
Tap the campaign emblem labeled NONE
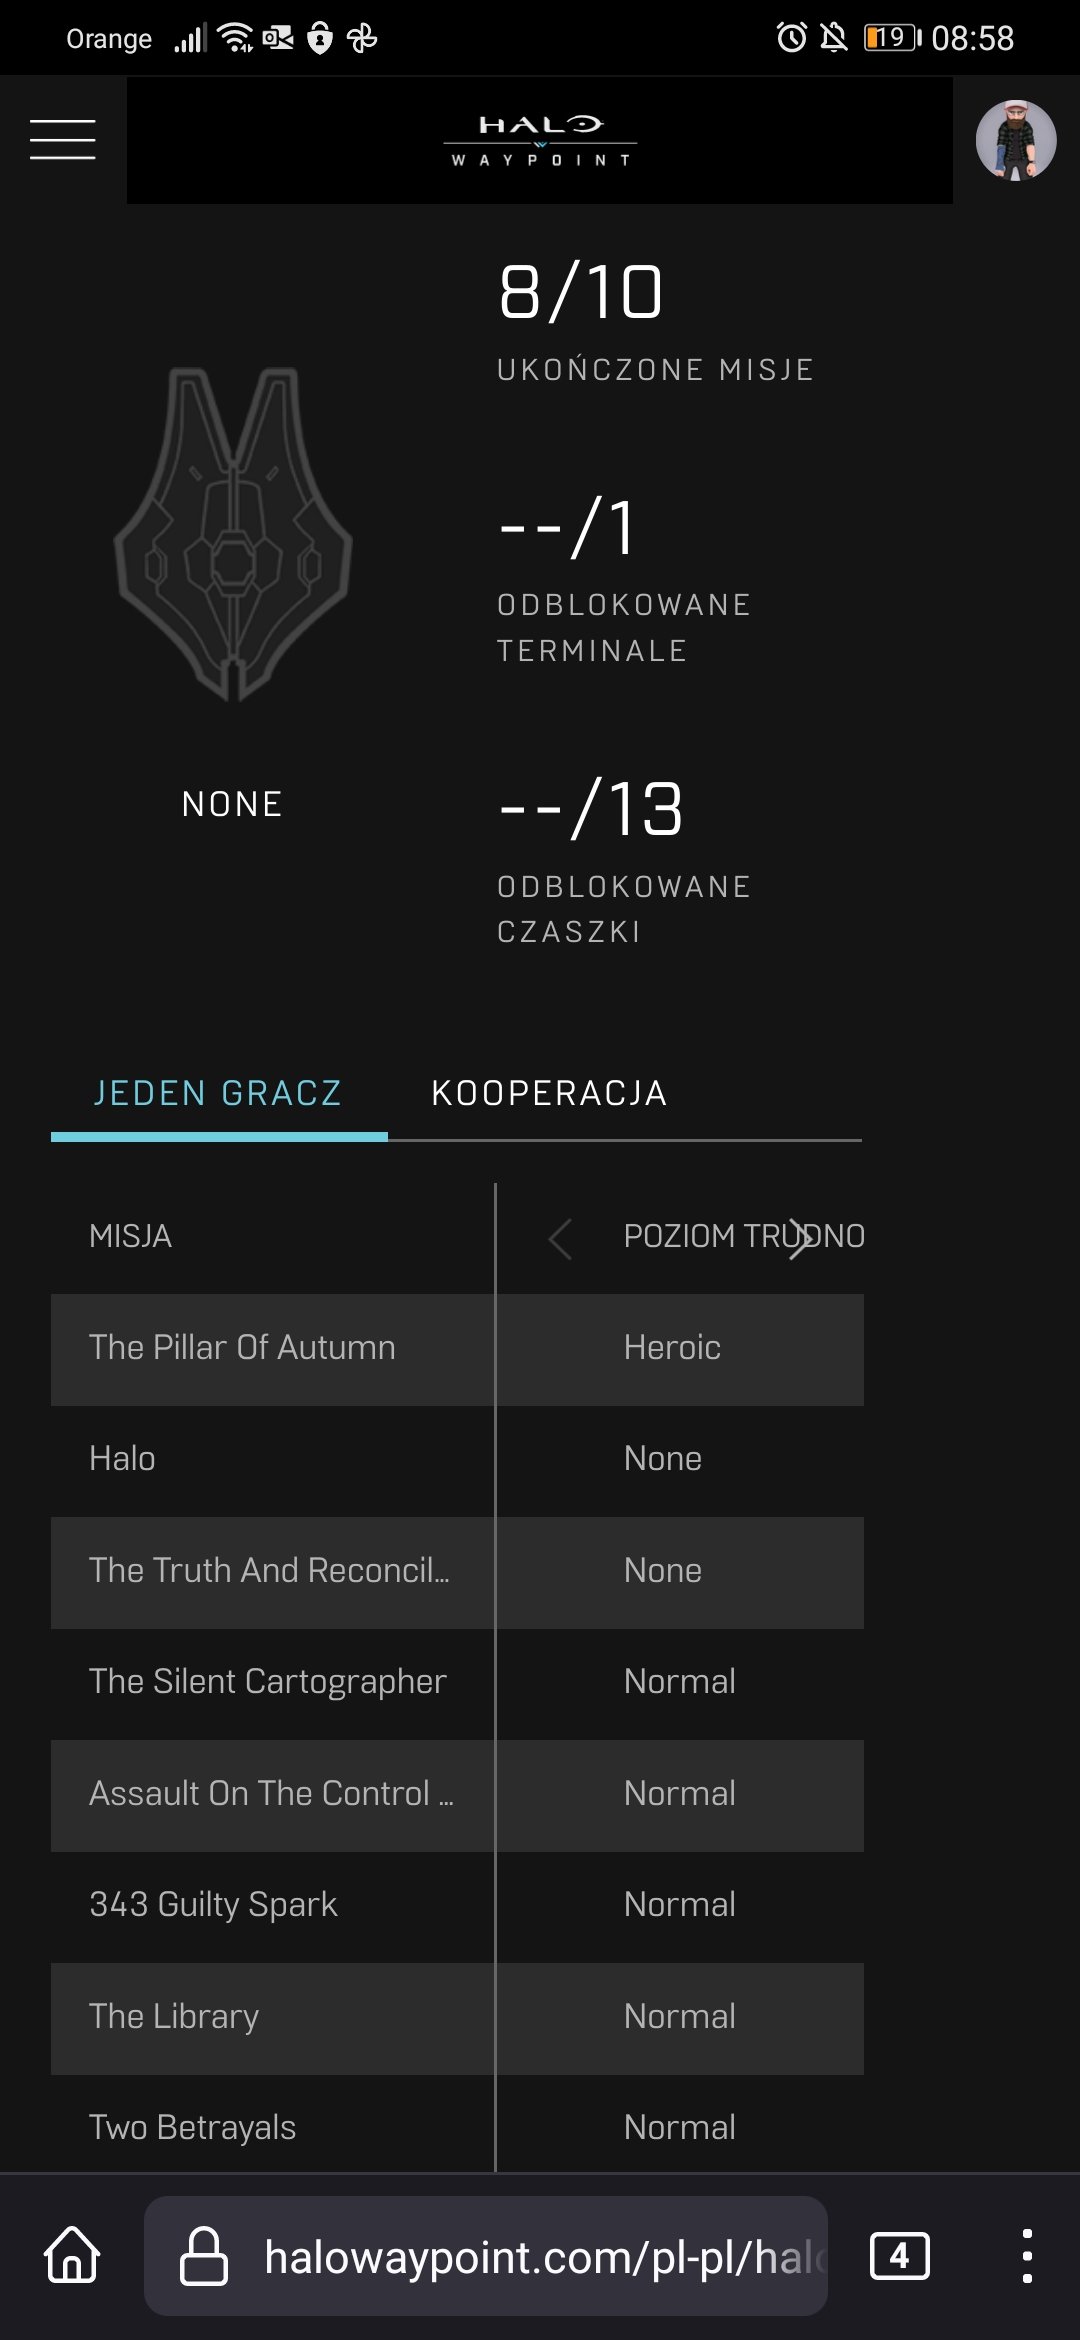[233, 535]
